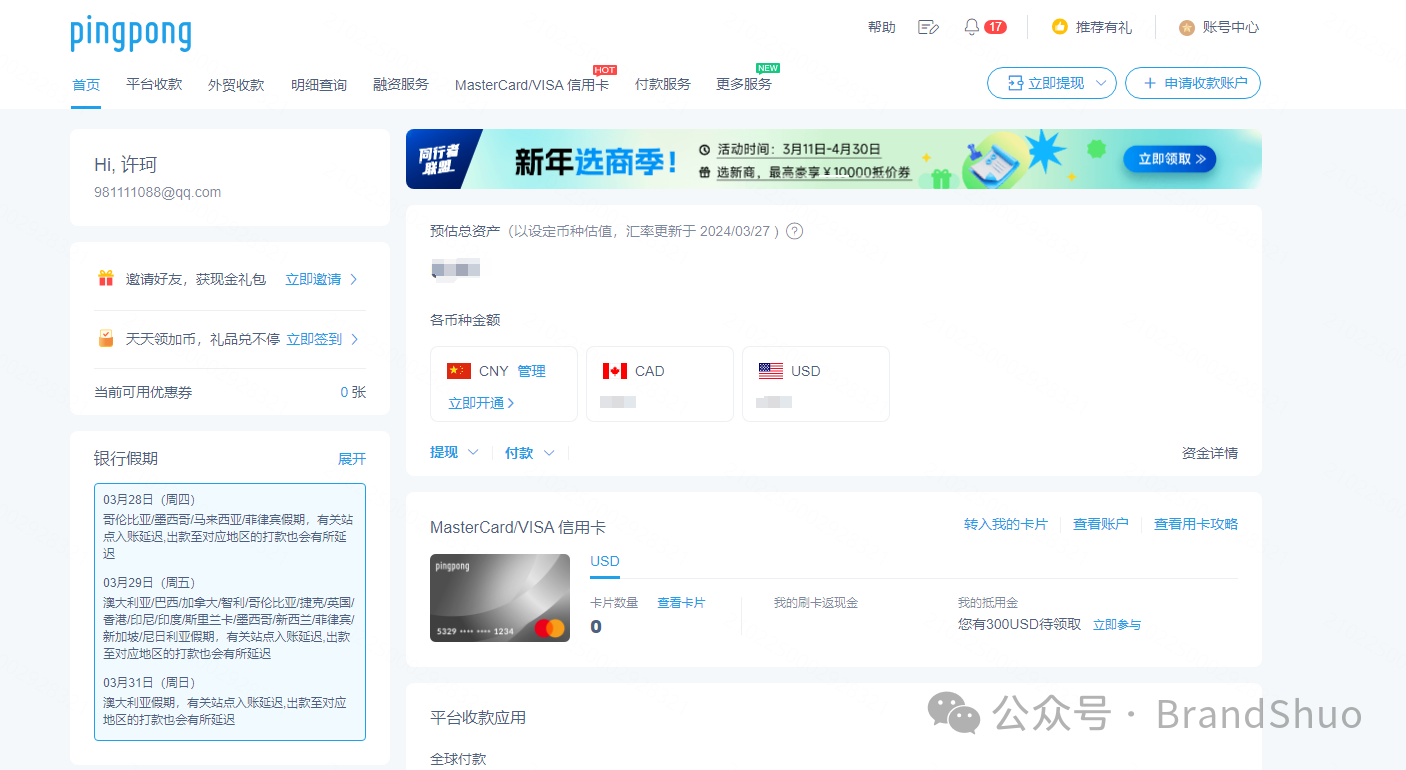This screenshot has width=1406, height=770.
Task: Click the Canada flag on the CAD card
Action: tap(615, 370)
